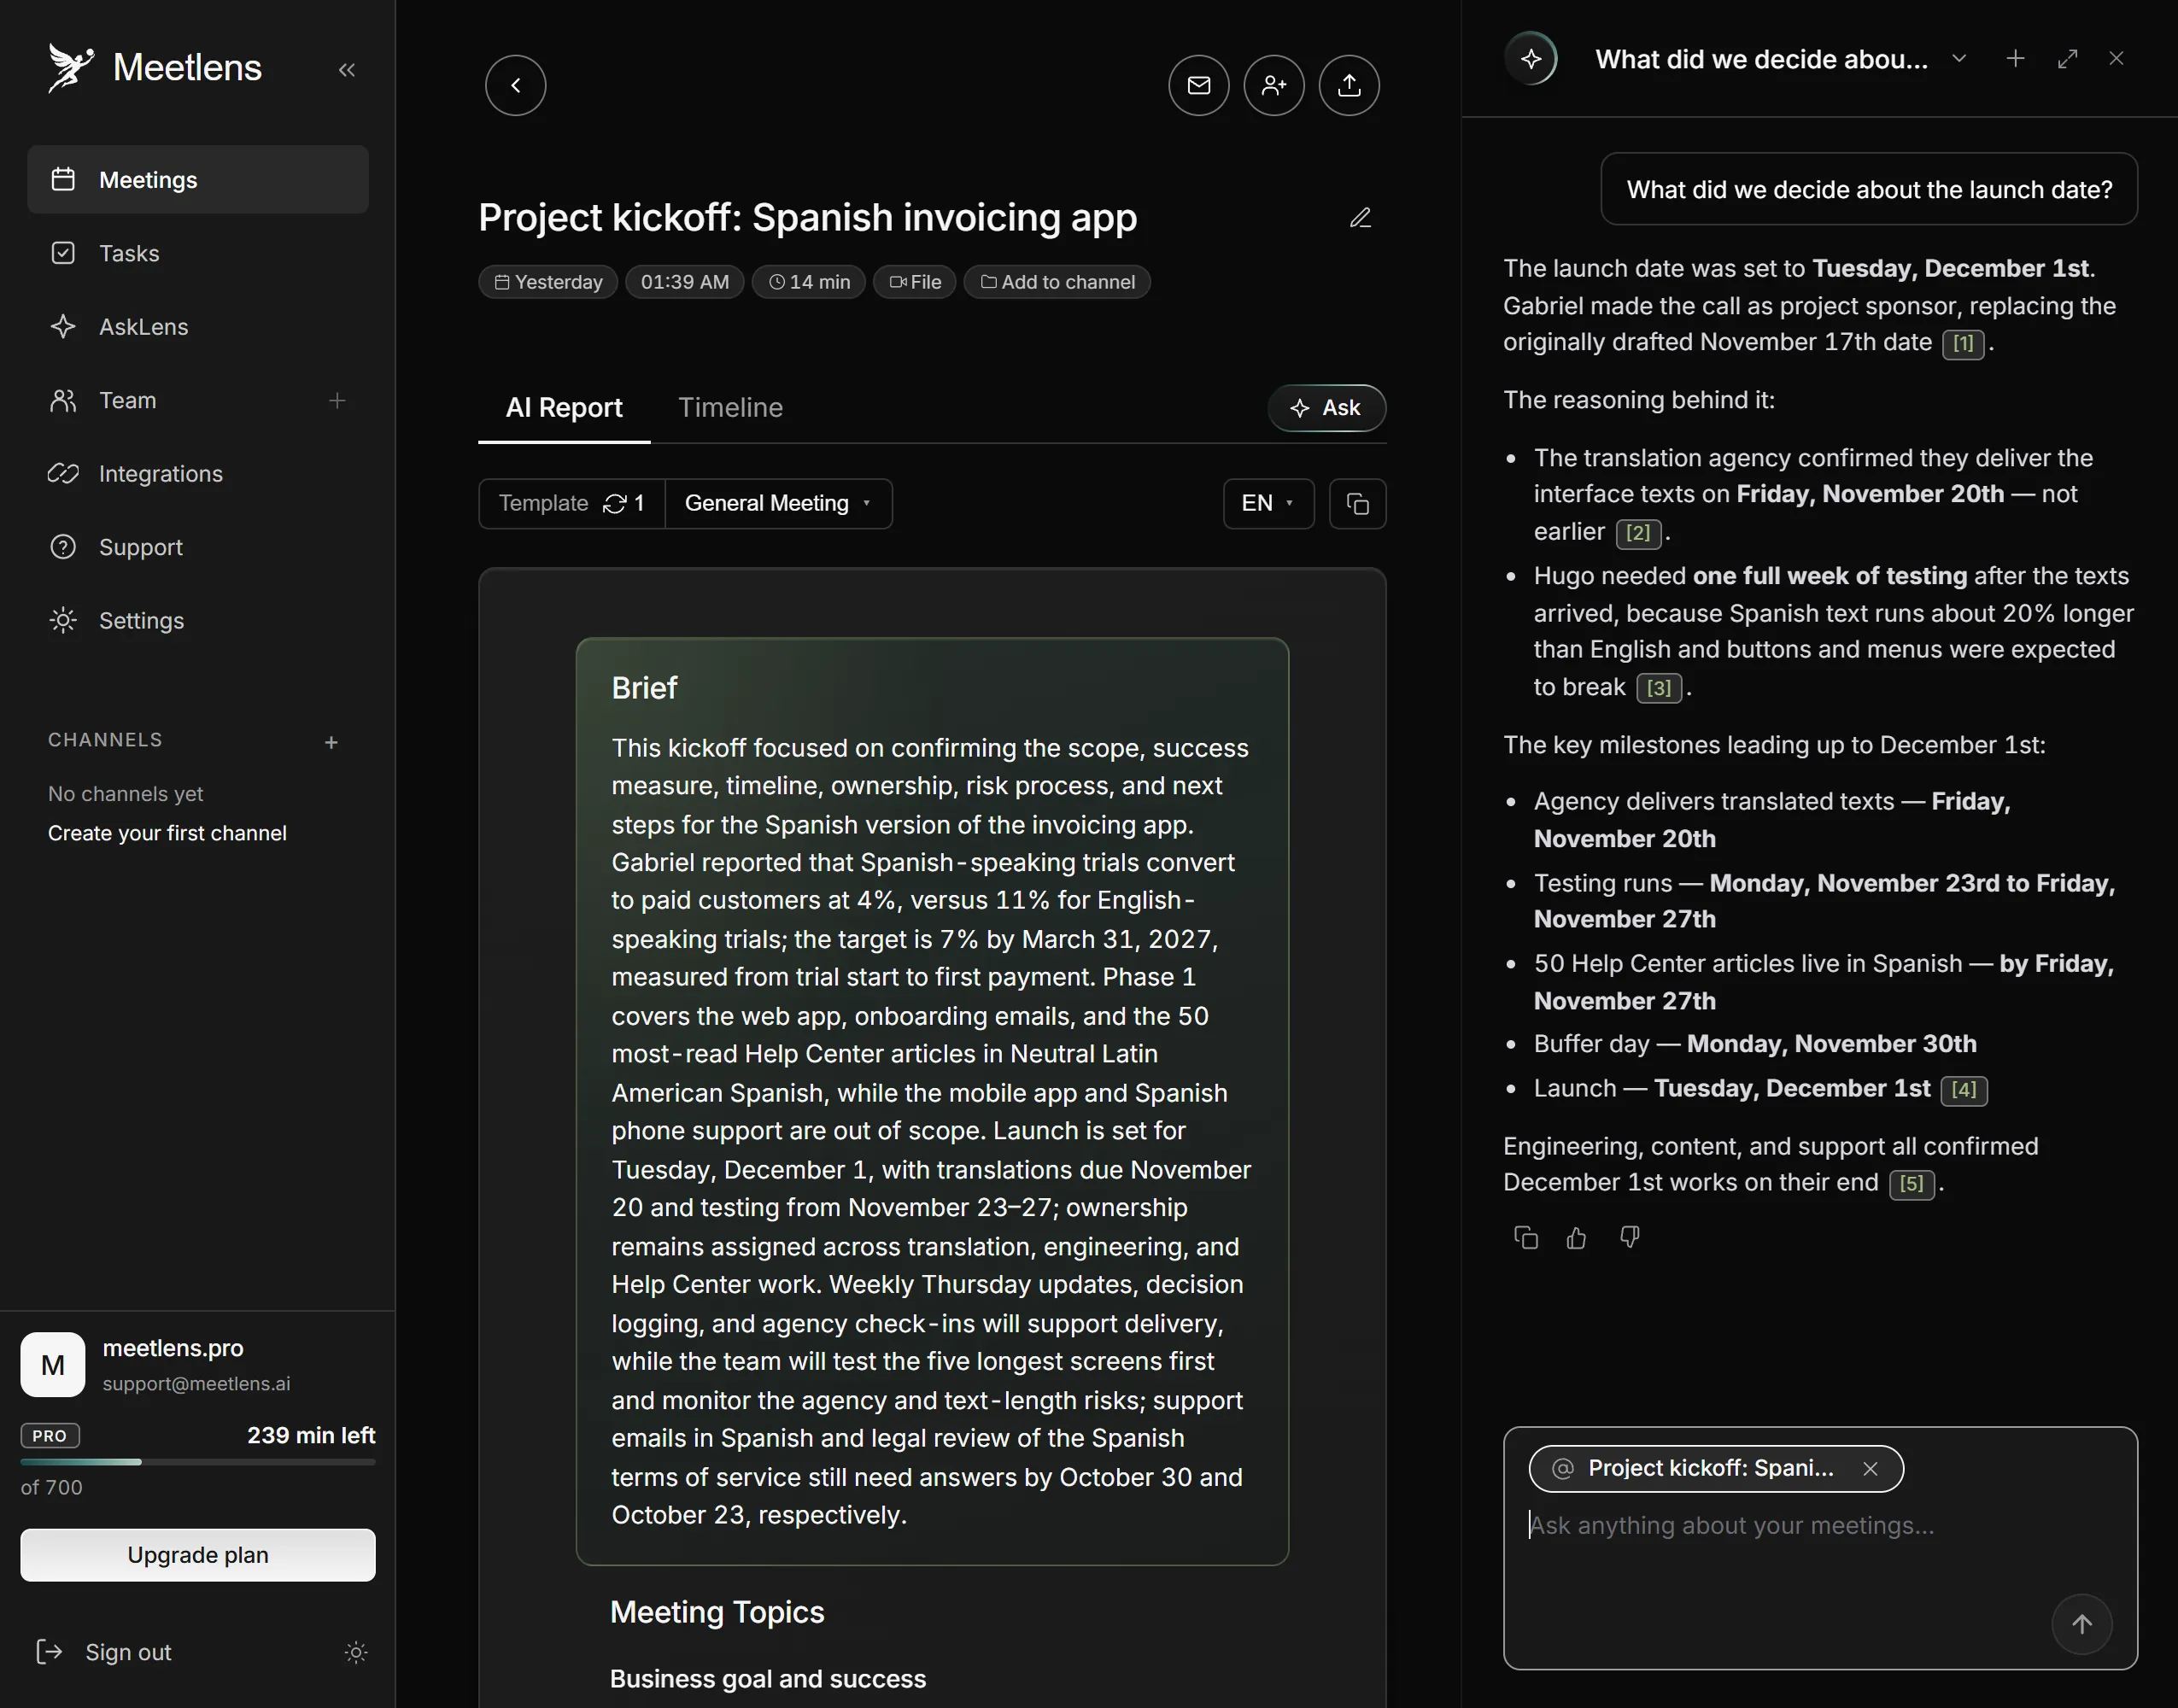The height and width of the screenshot is (1708, 2178).
Task: Collapse the sidebar with double-chevron icon
Action: click(347, 70)
